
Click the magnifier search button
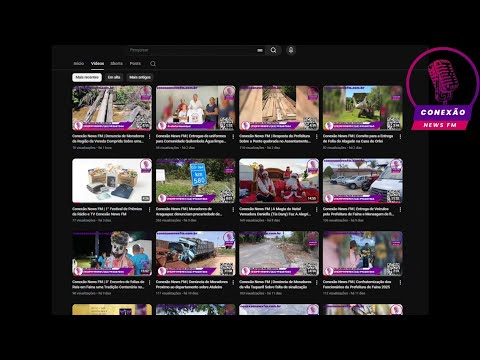point(273,50)
